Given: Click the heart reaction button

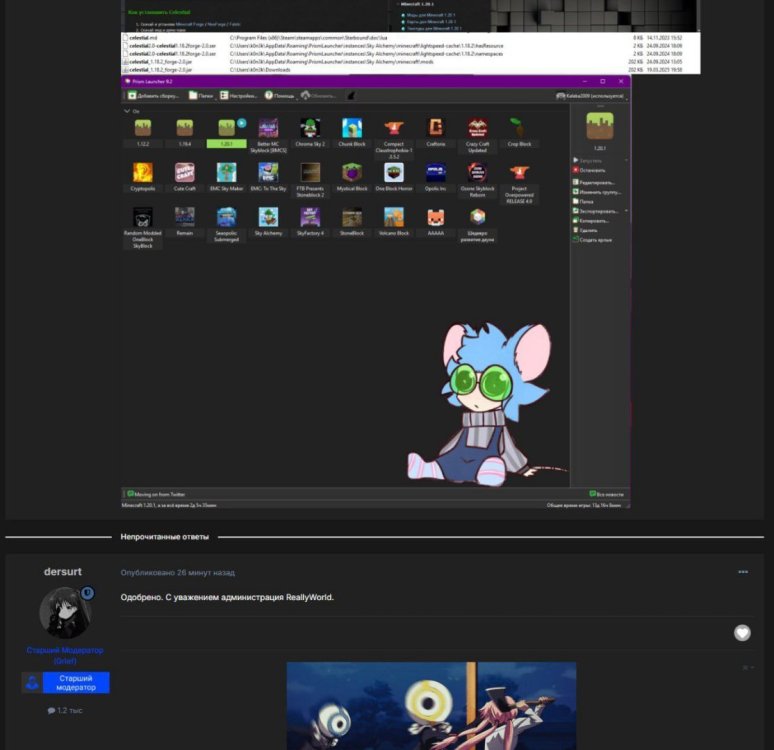Looking at the screenshot, I should [x=742, y=633].
